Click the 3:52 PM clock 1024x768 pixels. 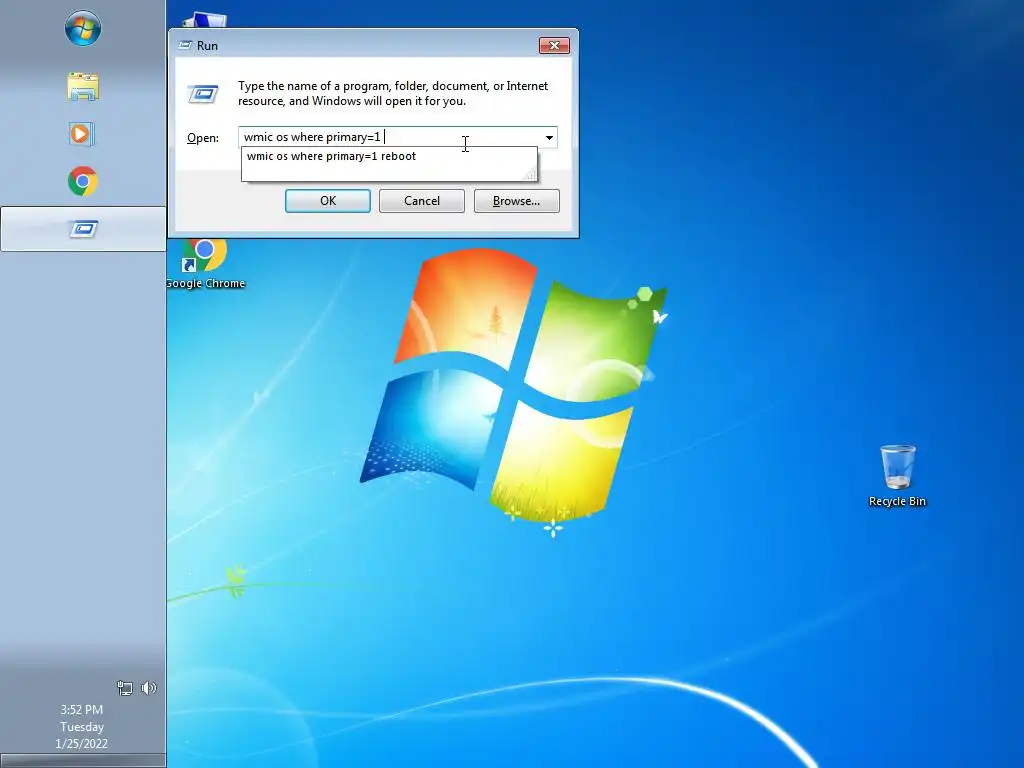82,709
